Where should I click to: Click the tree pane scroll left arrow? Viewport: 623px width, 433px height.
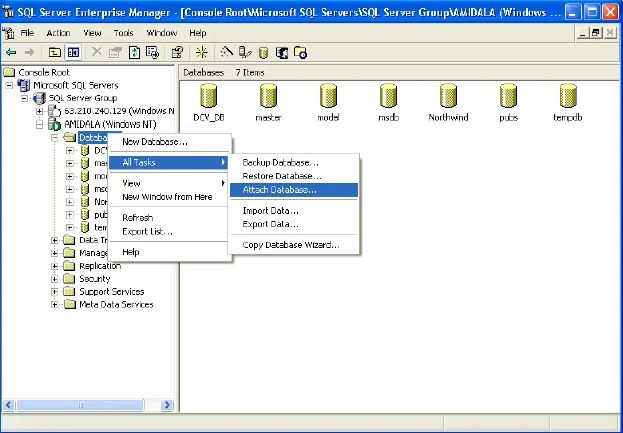(x=9, y=405)
